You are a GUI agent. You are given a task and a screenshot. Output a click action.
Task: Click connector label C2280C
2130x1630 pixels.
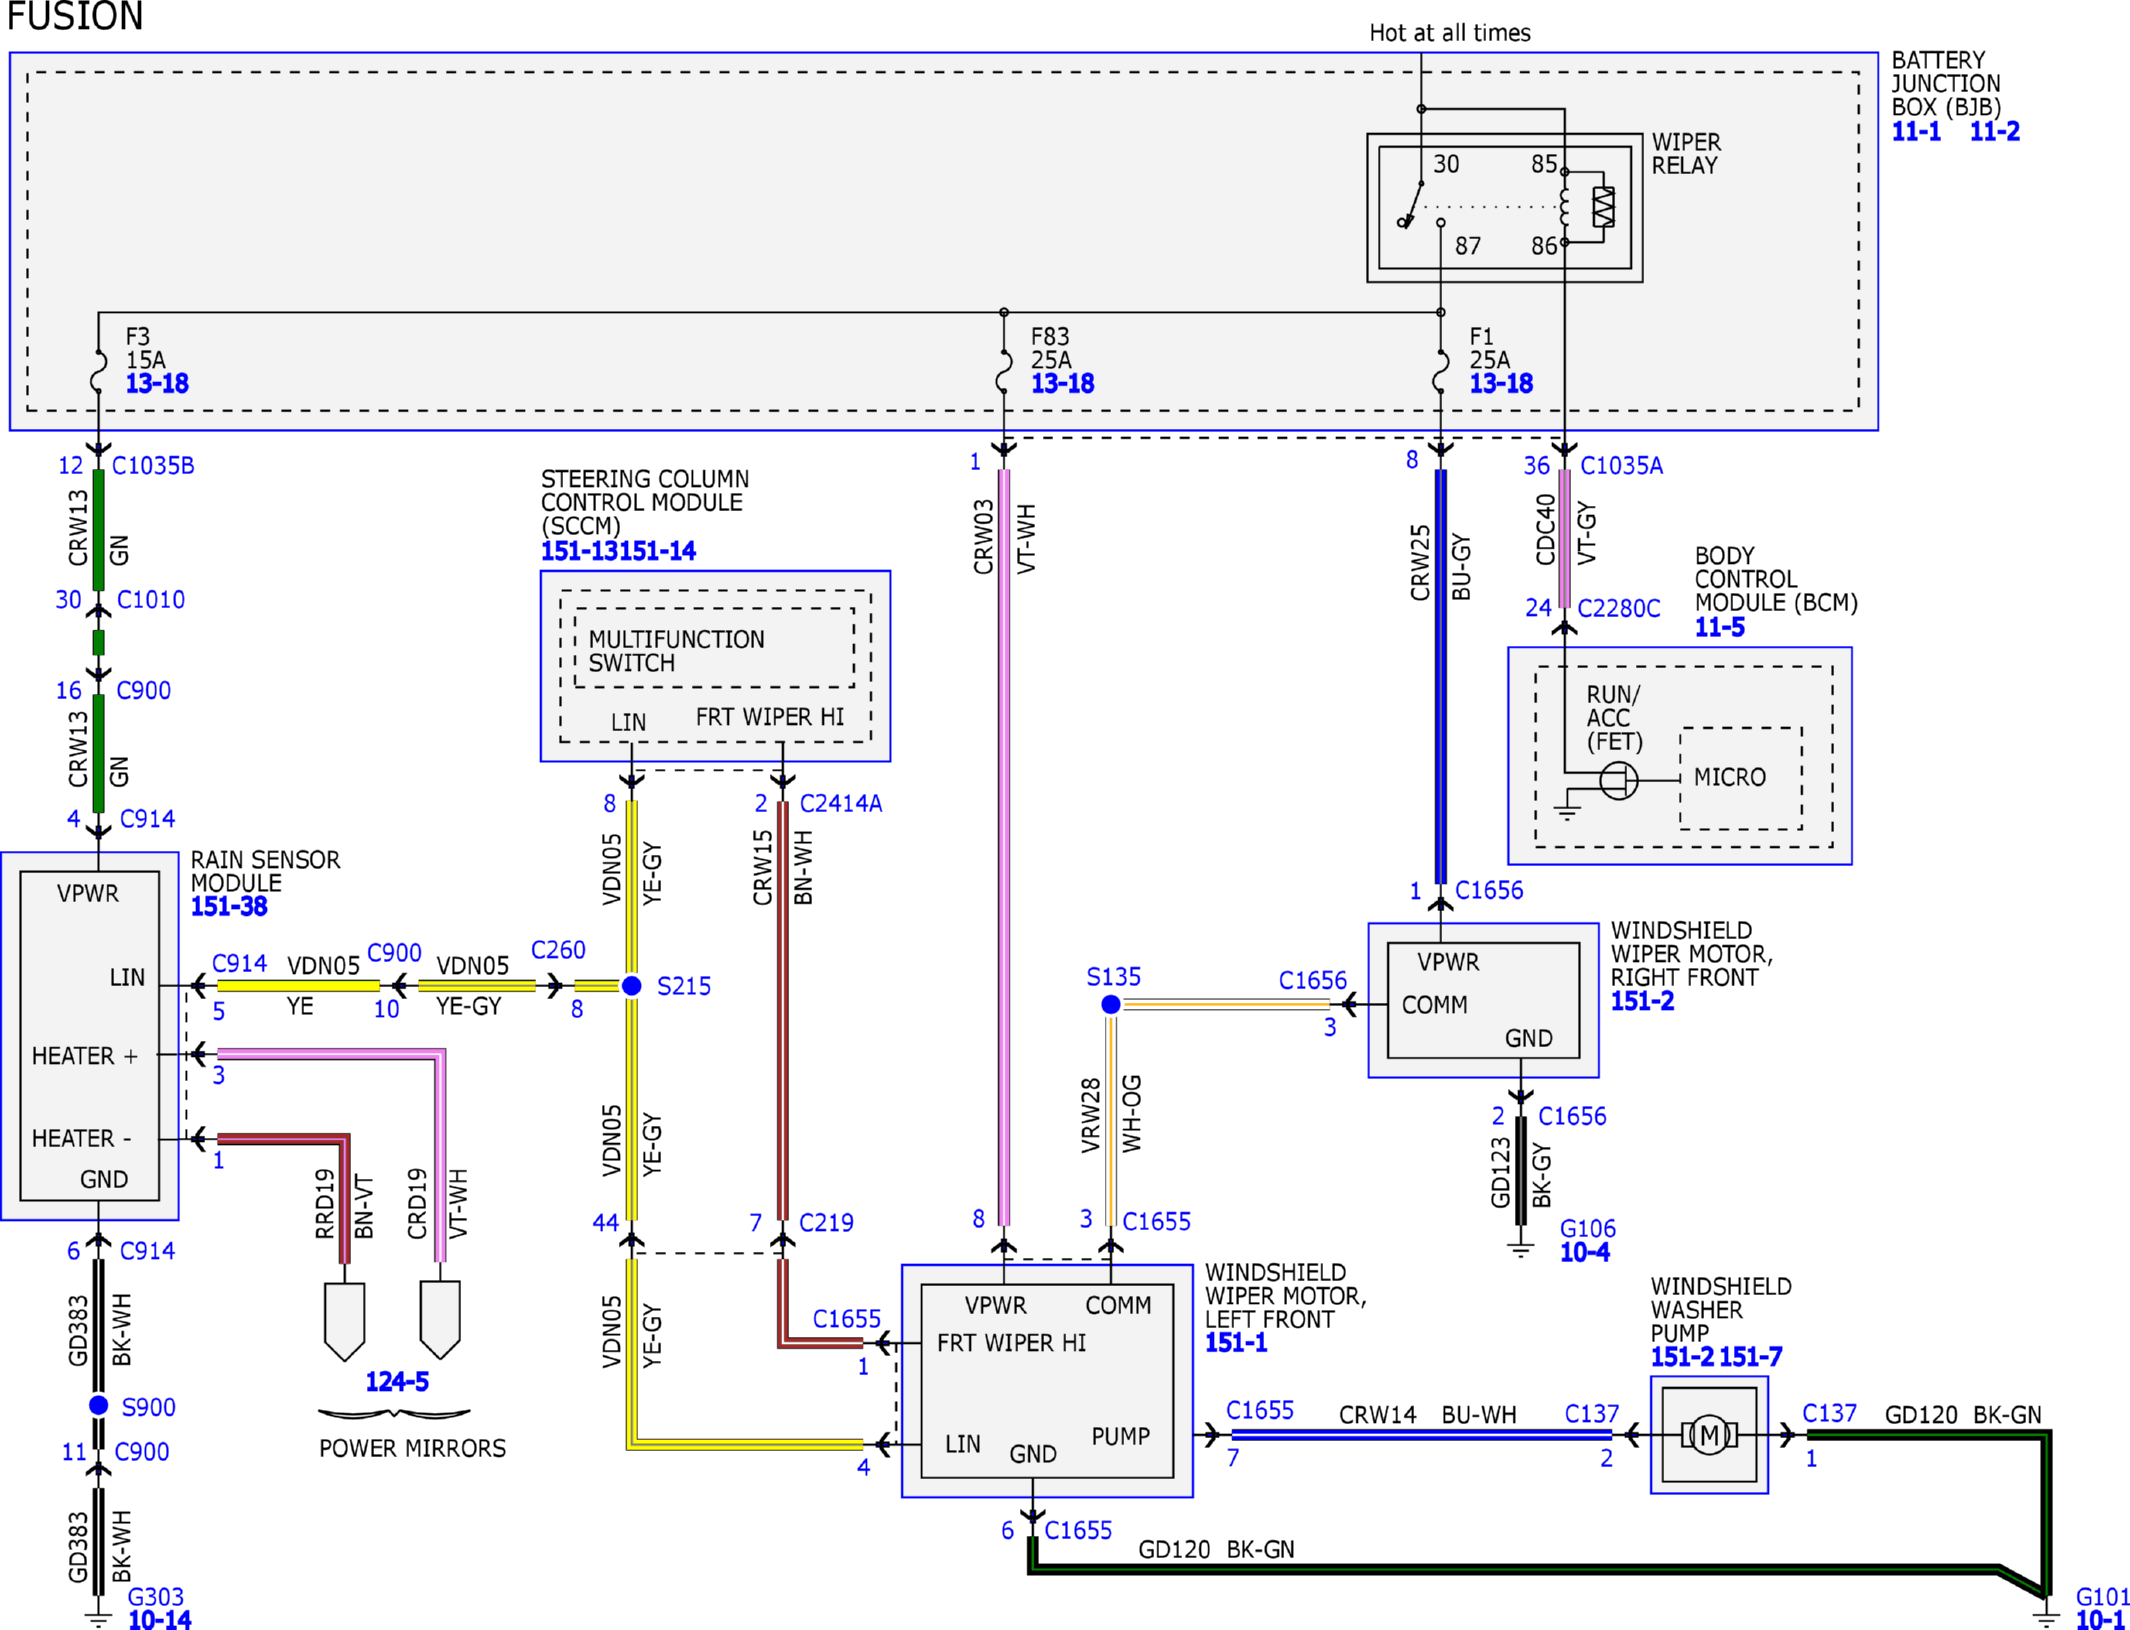[1619, 608]
